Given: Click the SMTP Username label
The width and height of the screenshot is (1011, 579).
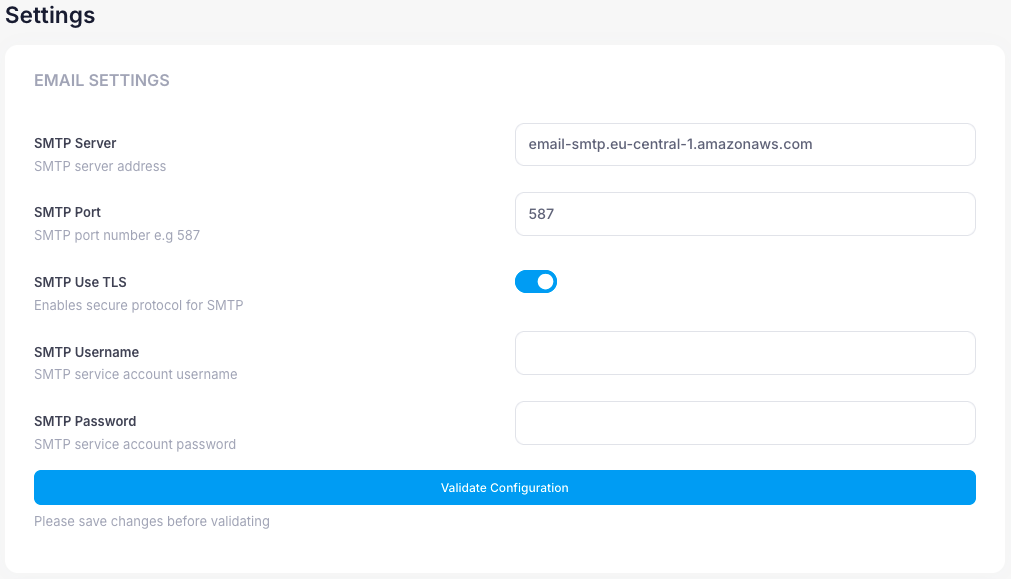Looking at the screenshot, I should [x=86, y=352].
